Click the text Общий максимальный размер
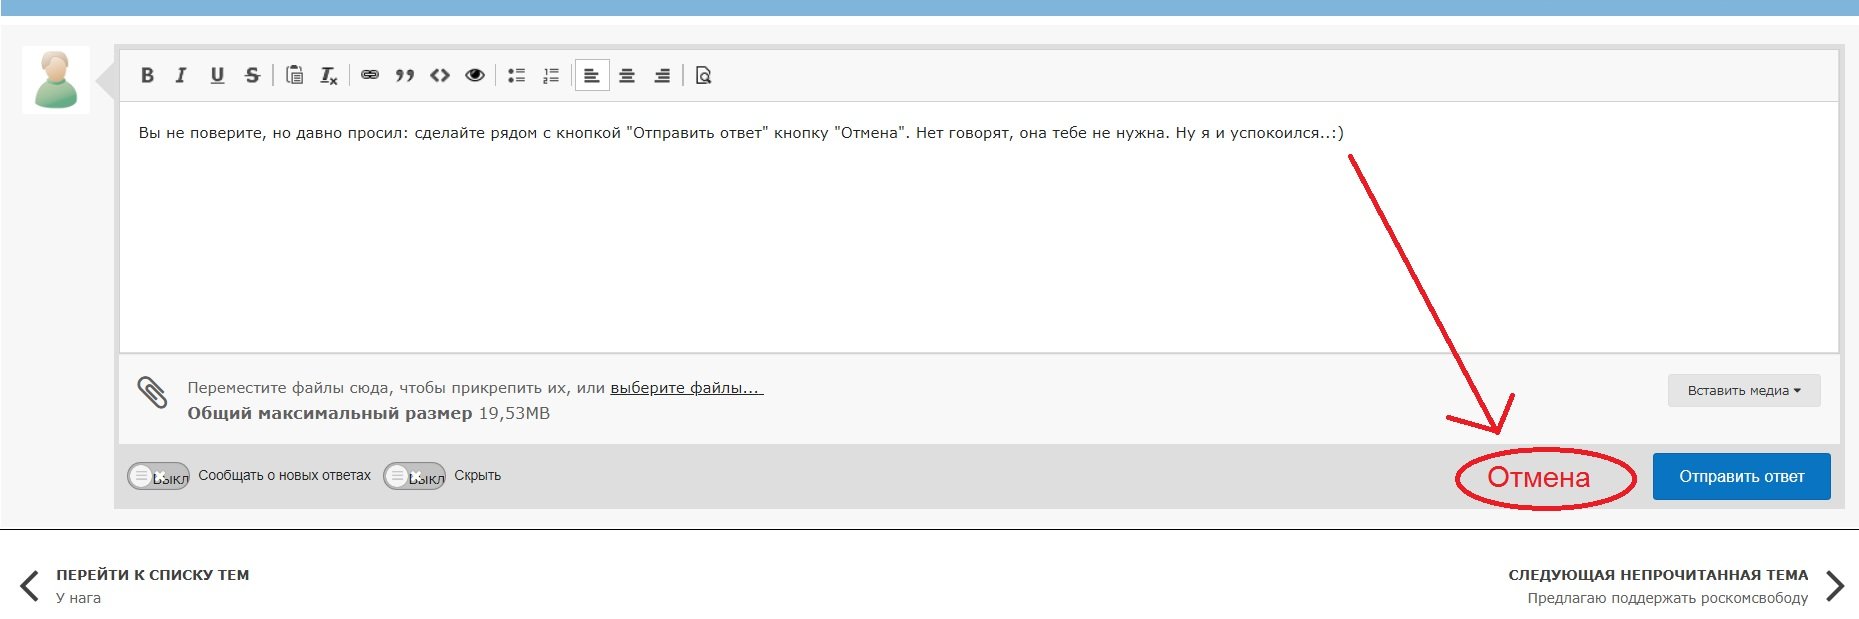The height and width of the screenshot is (619, 1859). click(330, 413)
